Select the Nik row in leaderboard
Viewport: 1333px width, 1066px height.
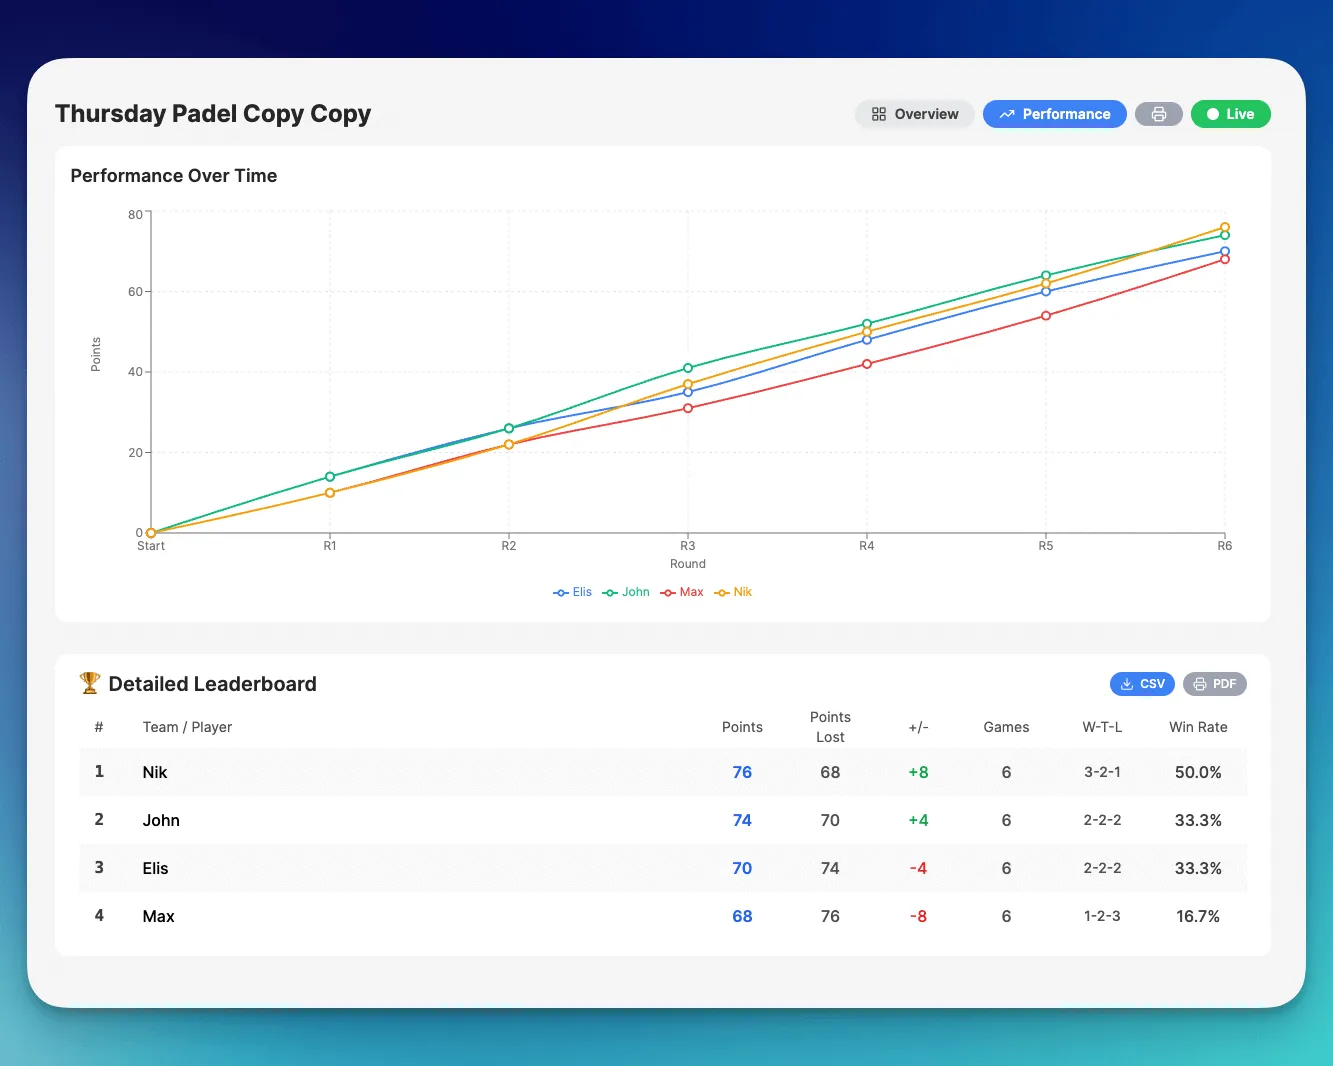155,772
